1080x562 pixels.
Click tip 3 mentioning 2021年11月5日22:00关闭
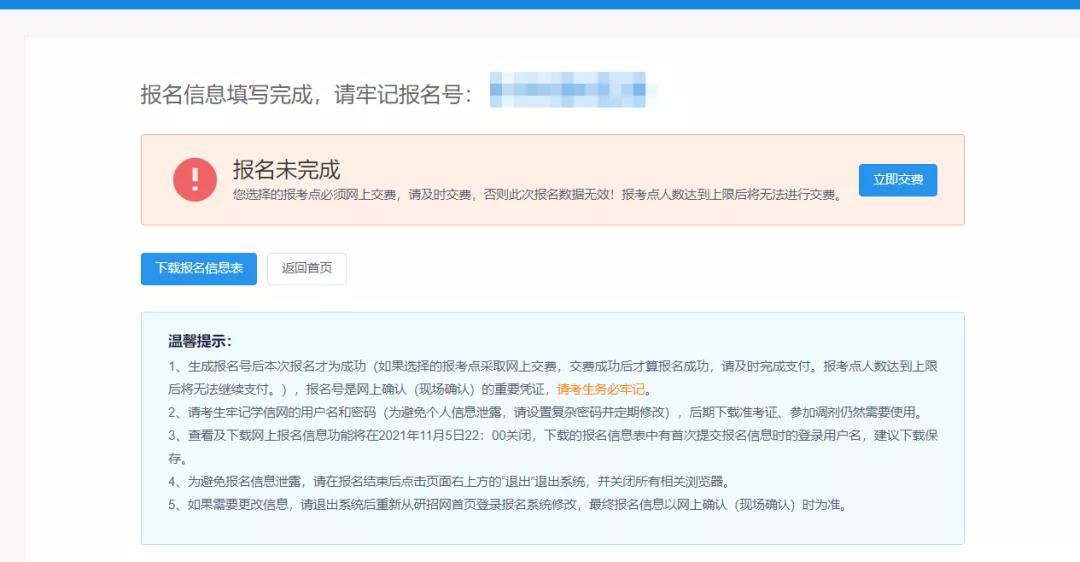[553, 446]
